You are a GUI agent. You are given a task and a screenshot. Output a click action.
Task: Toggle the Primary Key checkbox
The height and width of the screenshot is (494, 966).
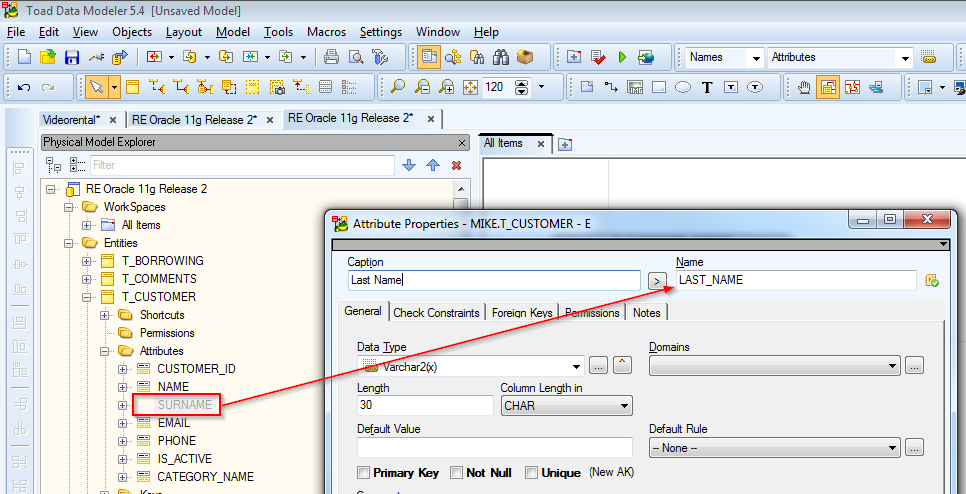pos(363,472)
